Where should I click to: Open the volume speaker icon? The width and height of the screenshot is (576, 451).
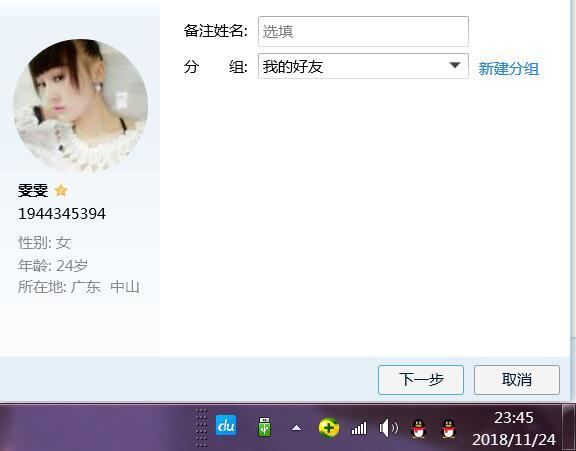click(x=389, y=428)
